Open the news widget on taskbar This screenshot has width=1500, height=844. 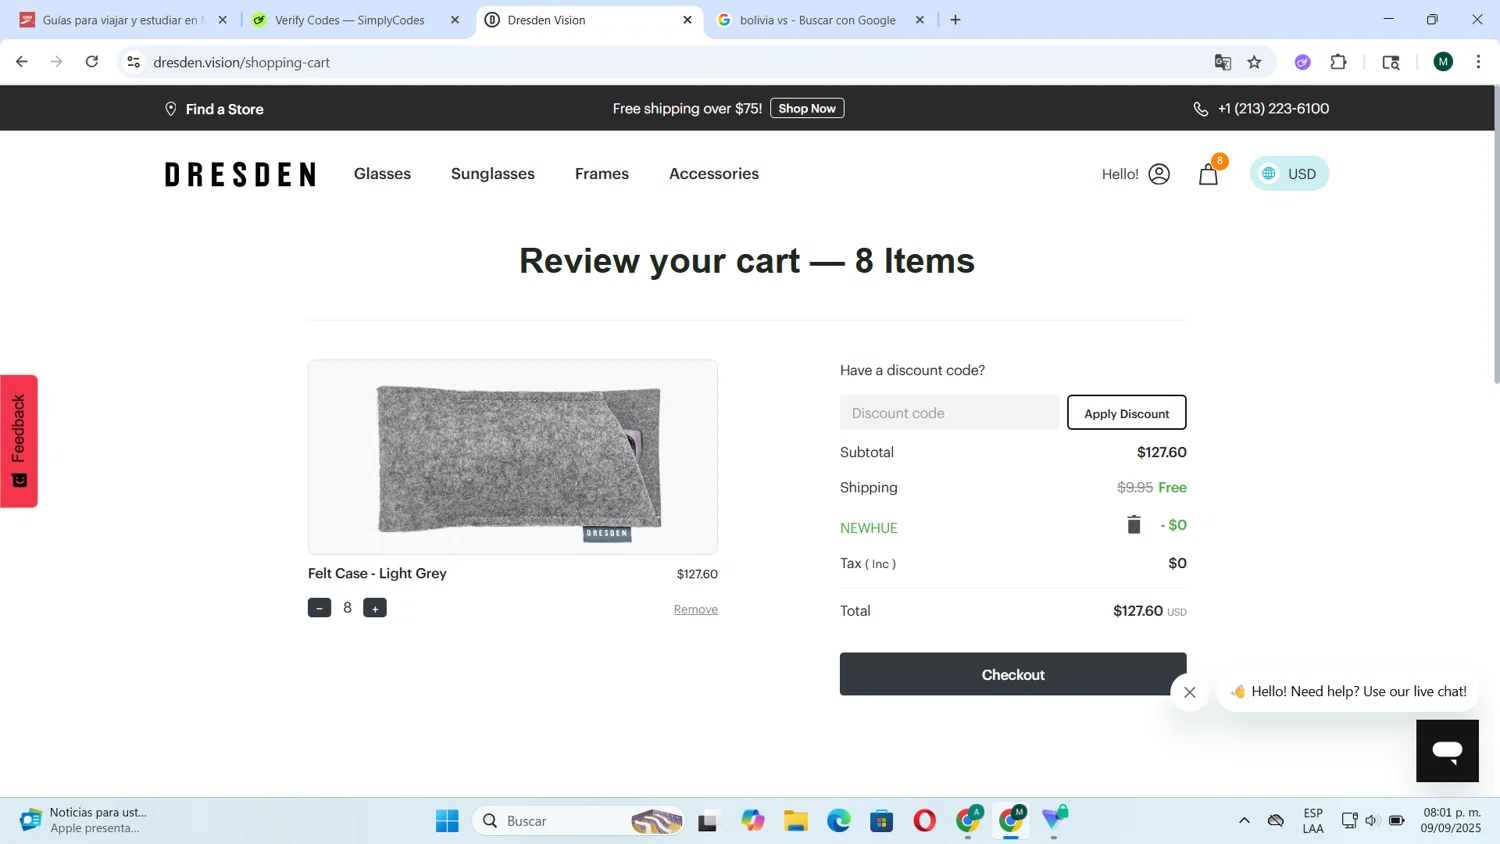pos(84,821)
